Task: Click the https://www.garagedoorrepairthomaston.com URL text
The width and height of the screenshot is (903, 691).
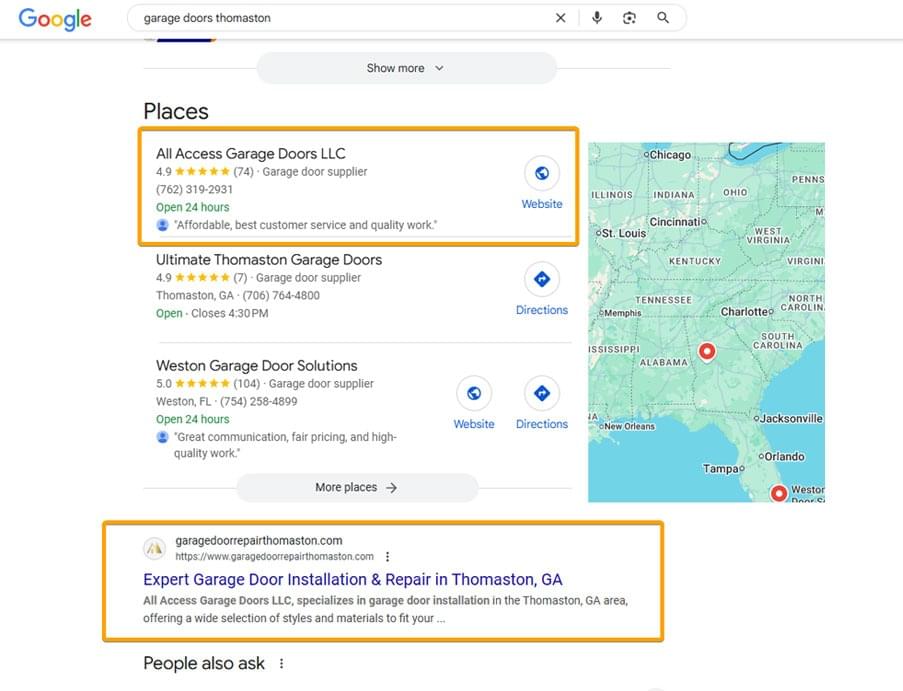Action: (274, 556)
